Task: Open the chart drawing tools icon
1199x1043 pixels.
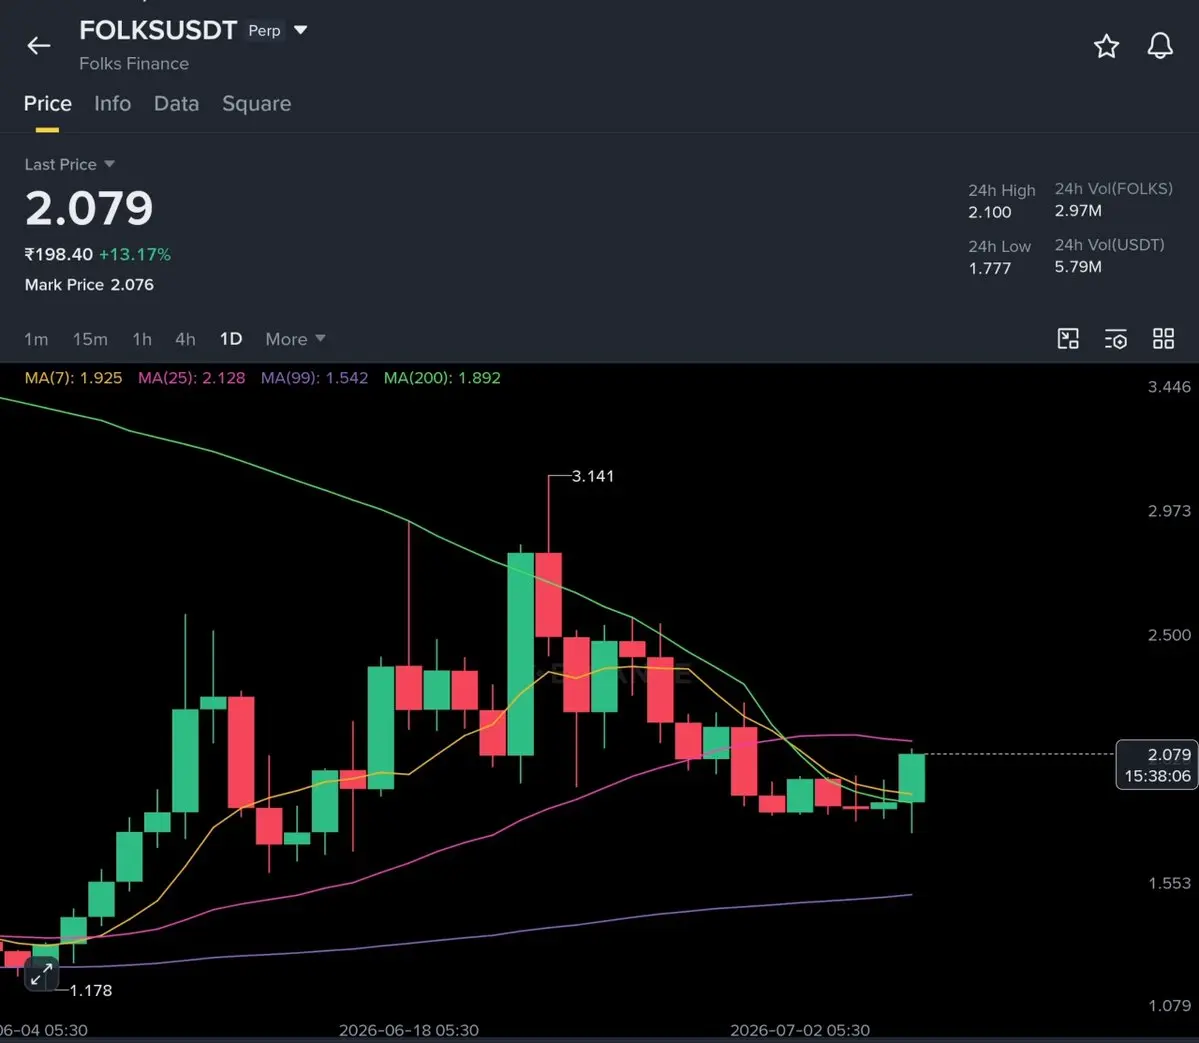Action: click(x=1067, y=339)
